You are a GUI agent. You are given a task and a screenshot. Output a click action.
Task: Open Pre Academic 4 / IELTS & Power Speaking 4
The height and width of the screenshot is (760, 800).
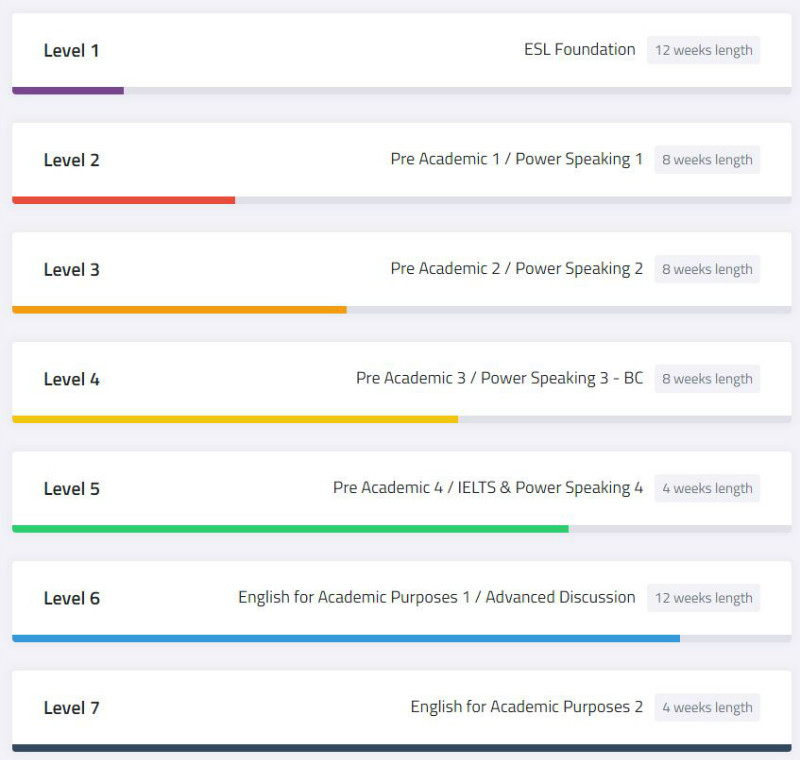pos(488,488)
